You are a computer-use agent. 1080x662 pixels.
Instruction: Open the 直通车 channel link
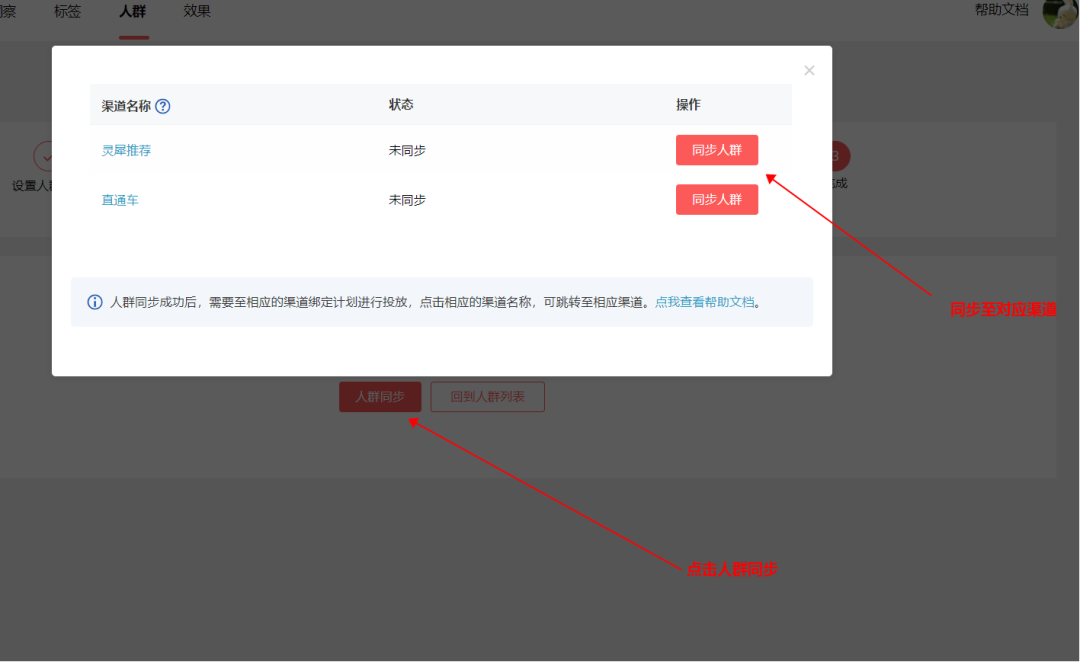tap(120, 199)
